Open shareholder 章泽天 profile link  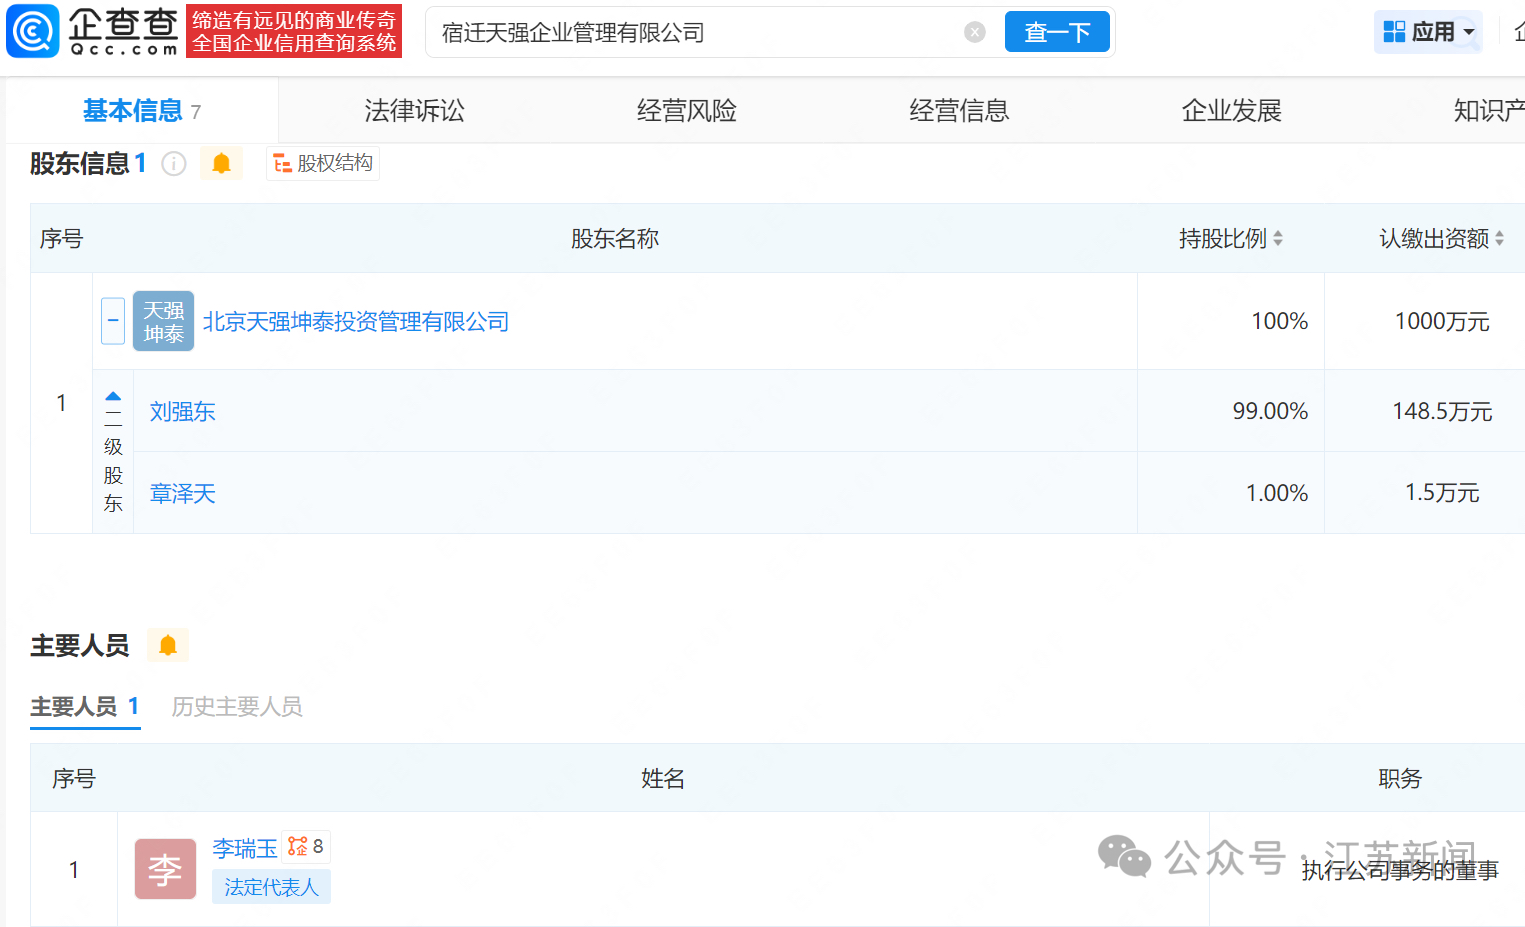[183, 494]
